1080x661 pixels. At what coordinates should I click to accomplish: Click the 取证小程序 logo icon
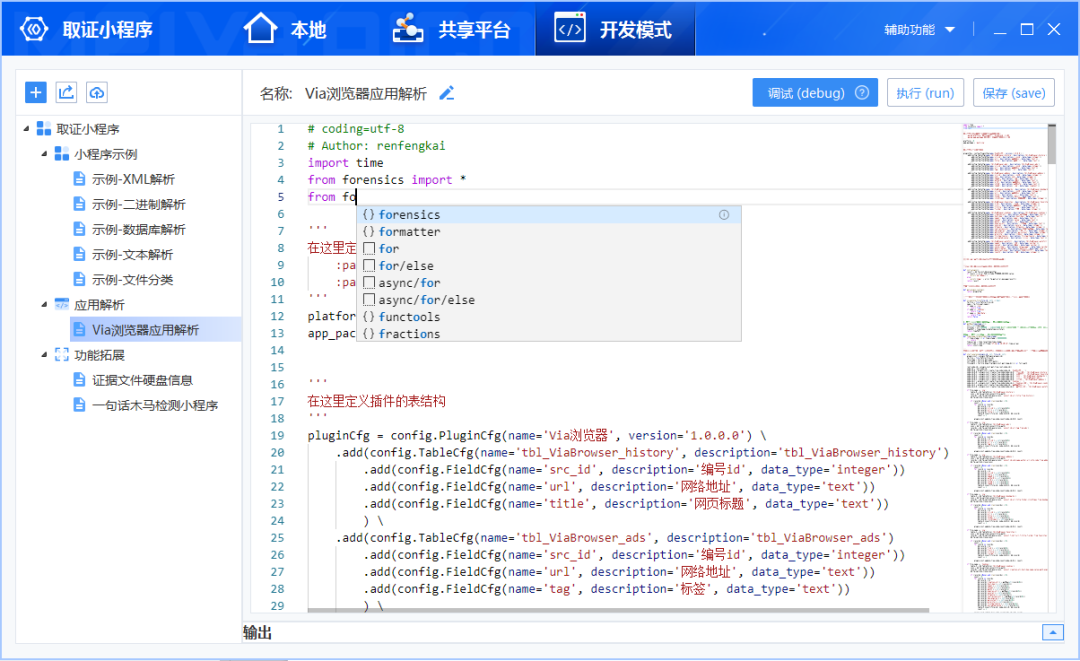pos(34,29)
